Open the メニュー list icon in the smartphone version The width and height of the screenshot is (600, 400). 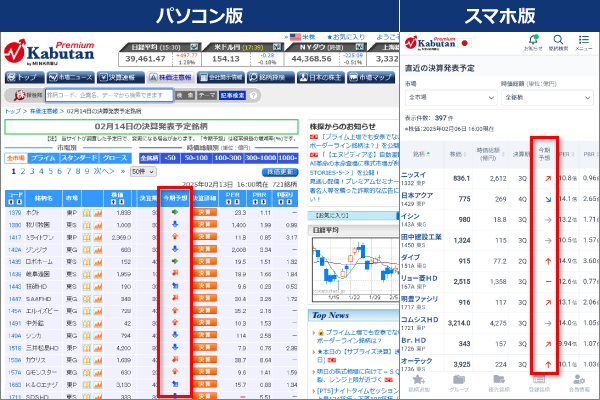coord(584,42)
